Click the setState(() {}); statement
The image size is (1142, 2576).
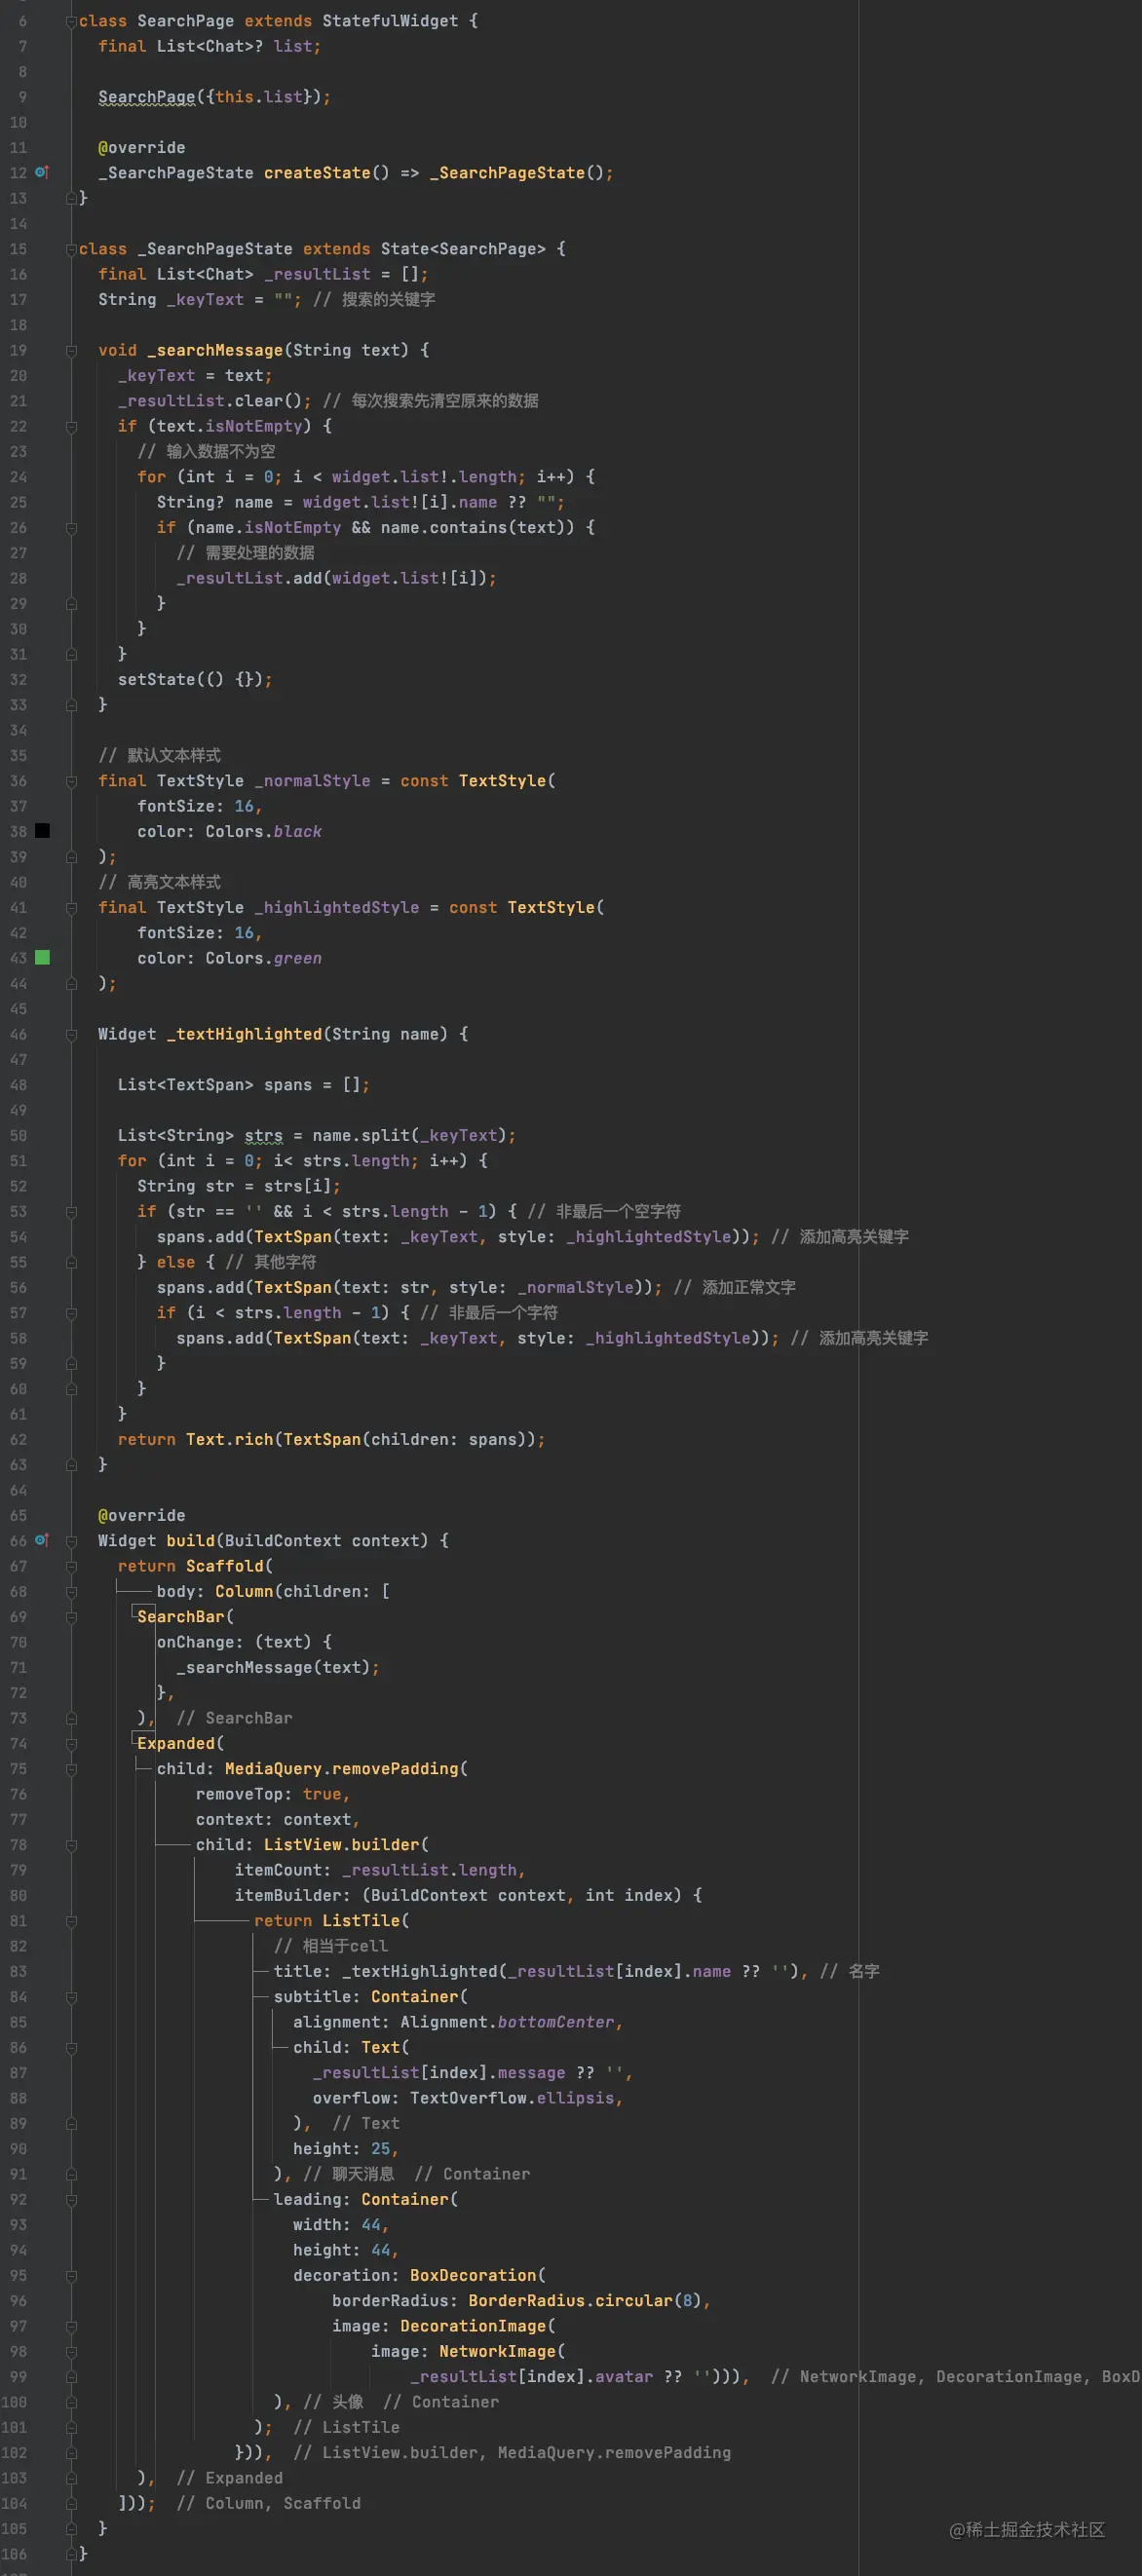tap(195, 679)
